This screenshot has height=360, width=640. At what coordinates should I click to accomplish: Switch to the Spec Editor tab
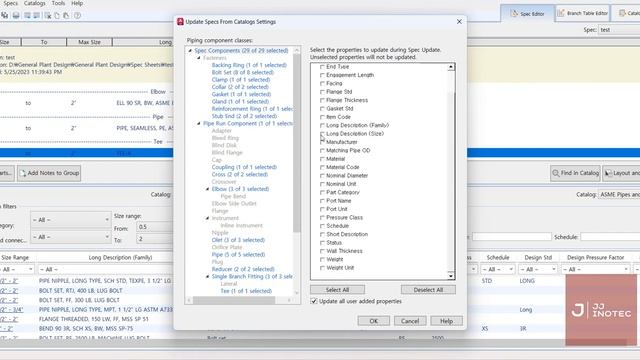tap(527, 13)
